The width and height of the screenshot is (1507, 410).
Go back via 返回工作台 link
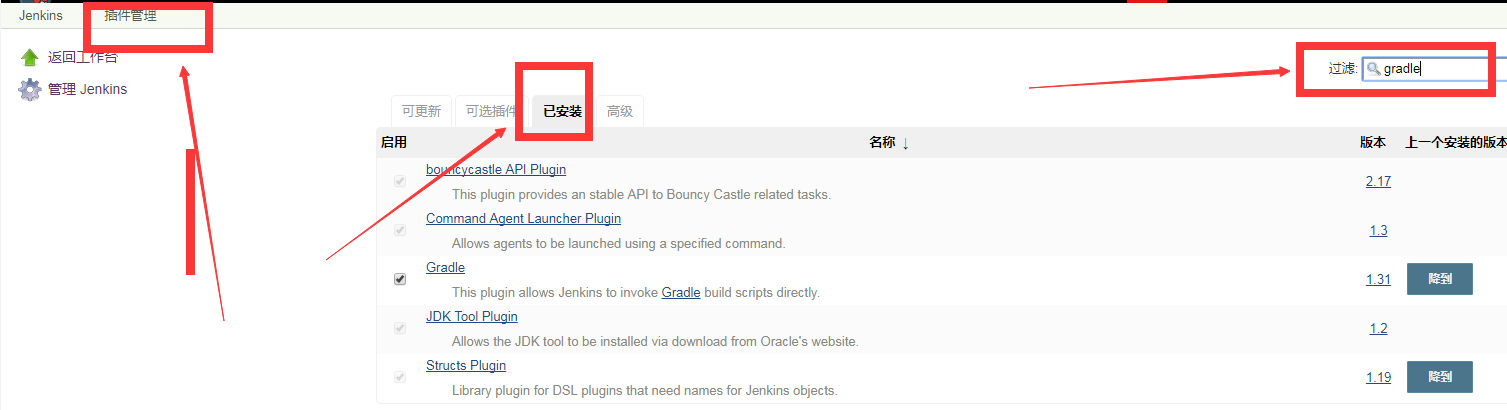(83, 57)
